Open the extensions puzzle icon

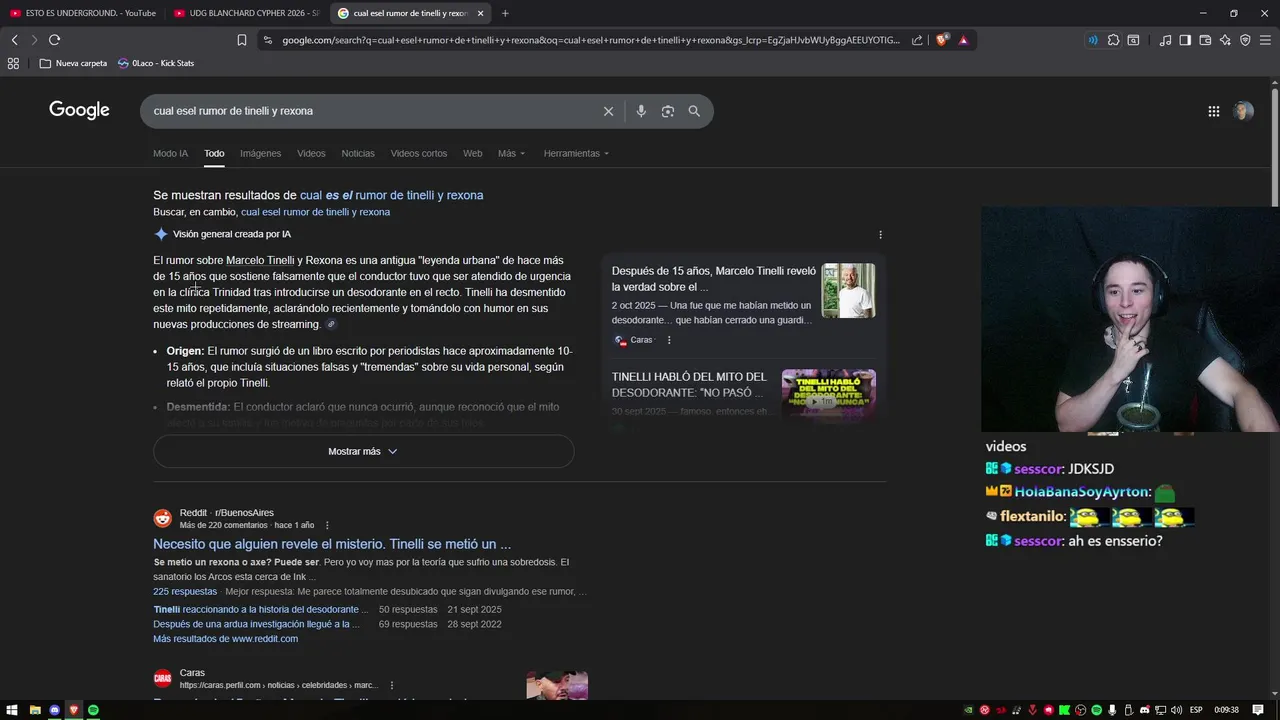[1113, 40]
